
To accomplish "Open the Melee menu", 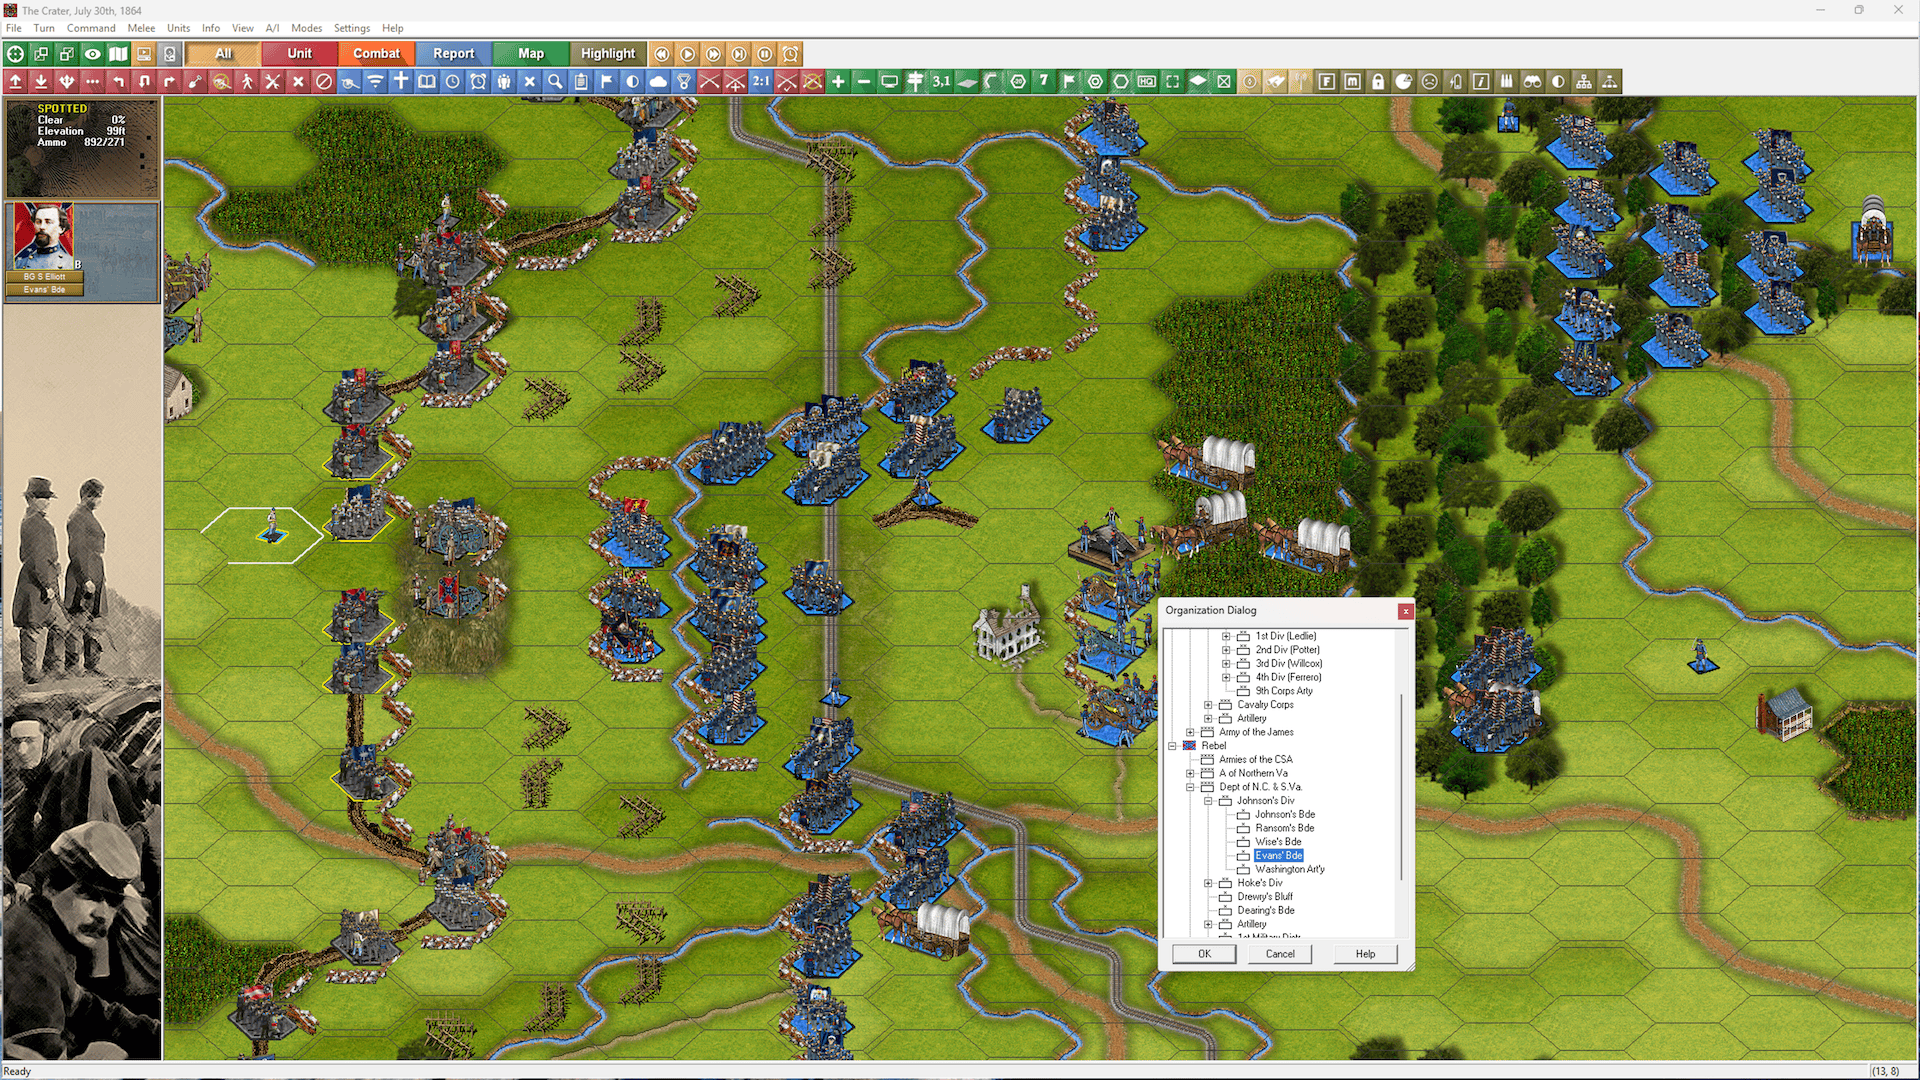I will 140,28.
